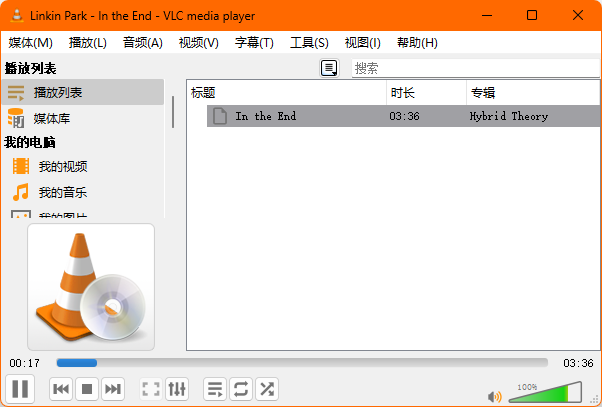Select 播放列表 in the sidebar

[x=83, y=92]
